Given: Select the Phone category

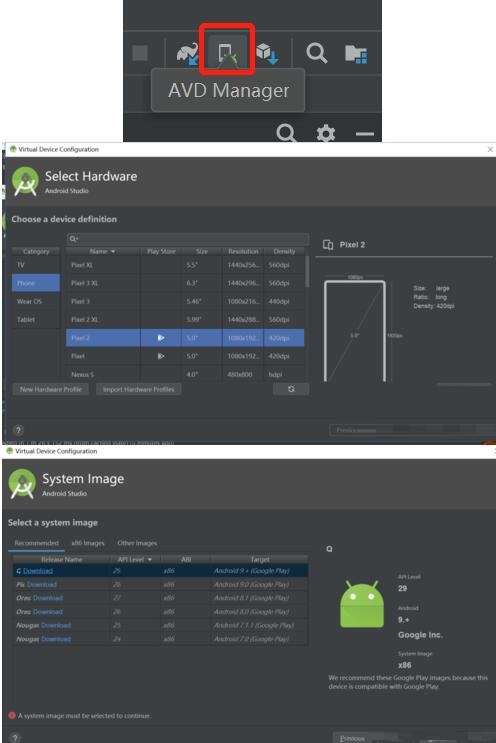Looking at the screenshot, I should tap(36, 283).
